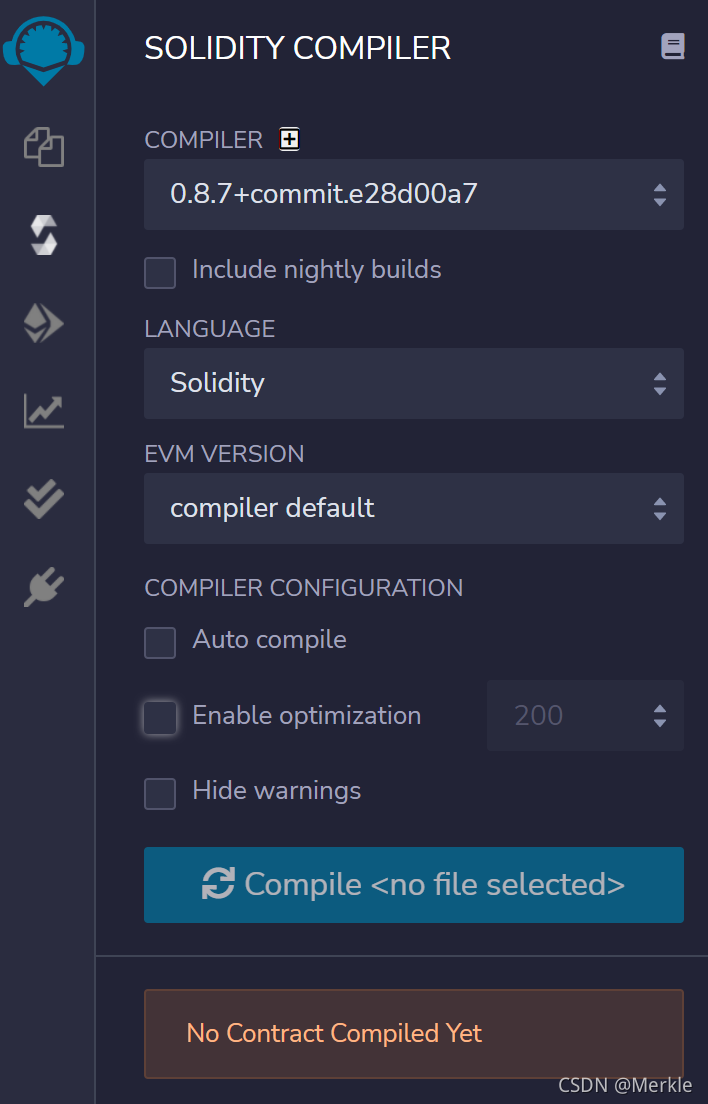Image resolution: width=708 pixels, height=1104 pixels.
Task: Expand the Language Solidity dropdown
Action: (414, 383)
